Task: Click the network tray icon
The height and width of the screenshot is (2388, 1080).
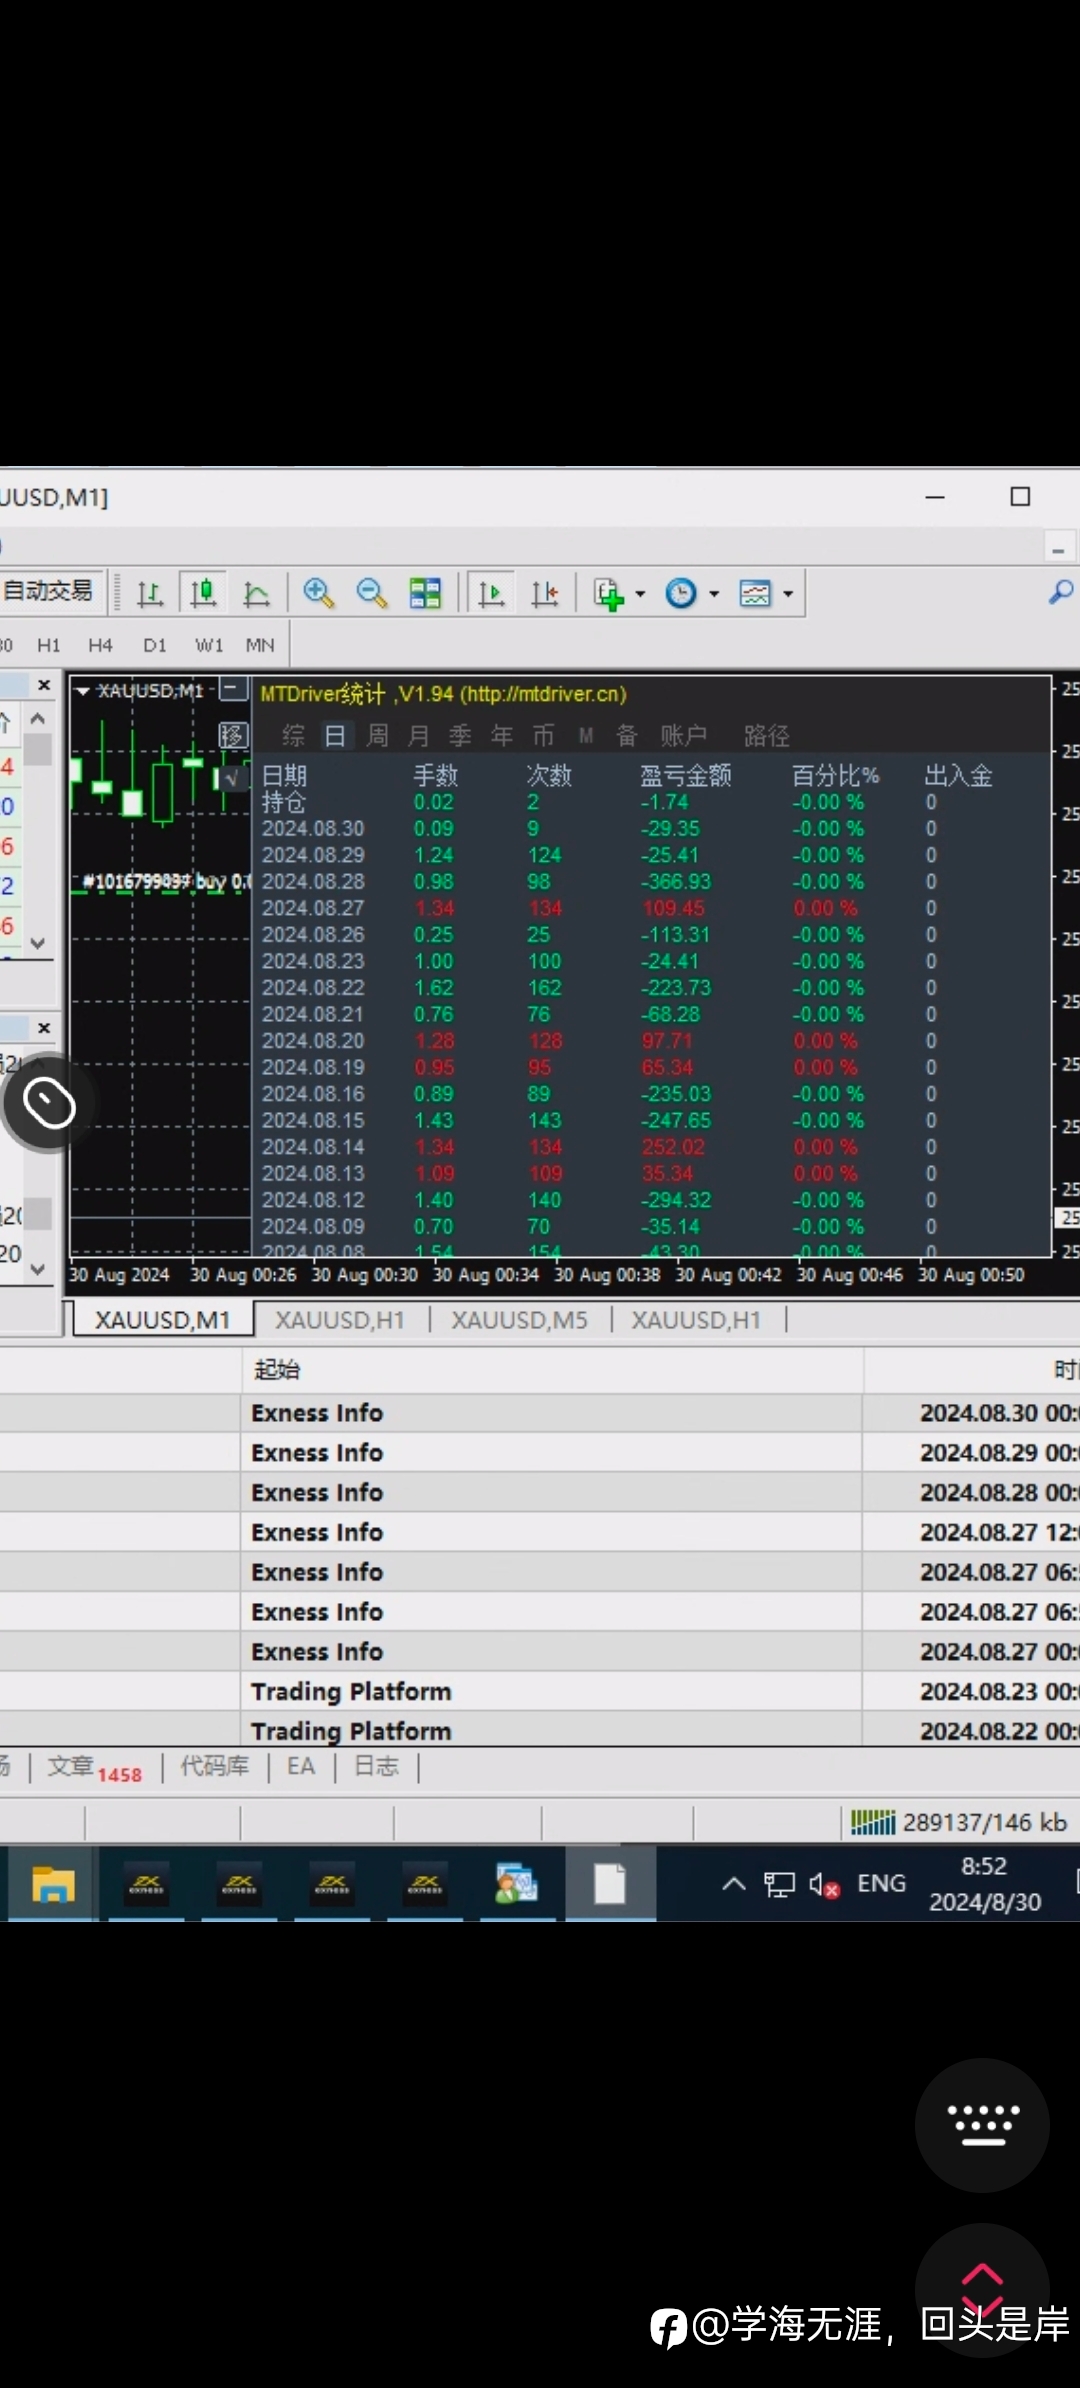Action: 779,1884
